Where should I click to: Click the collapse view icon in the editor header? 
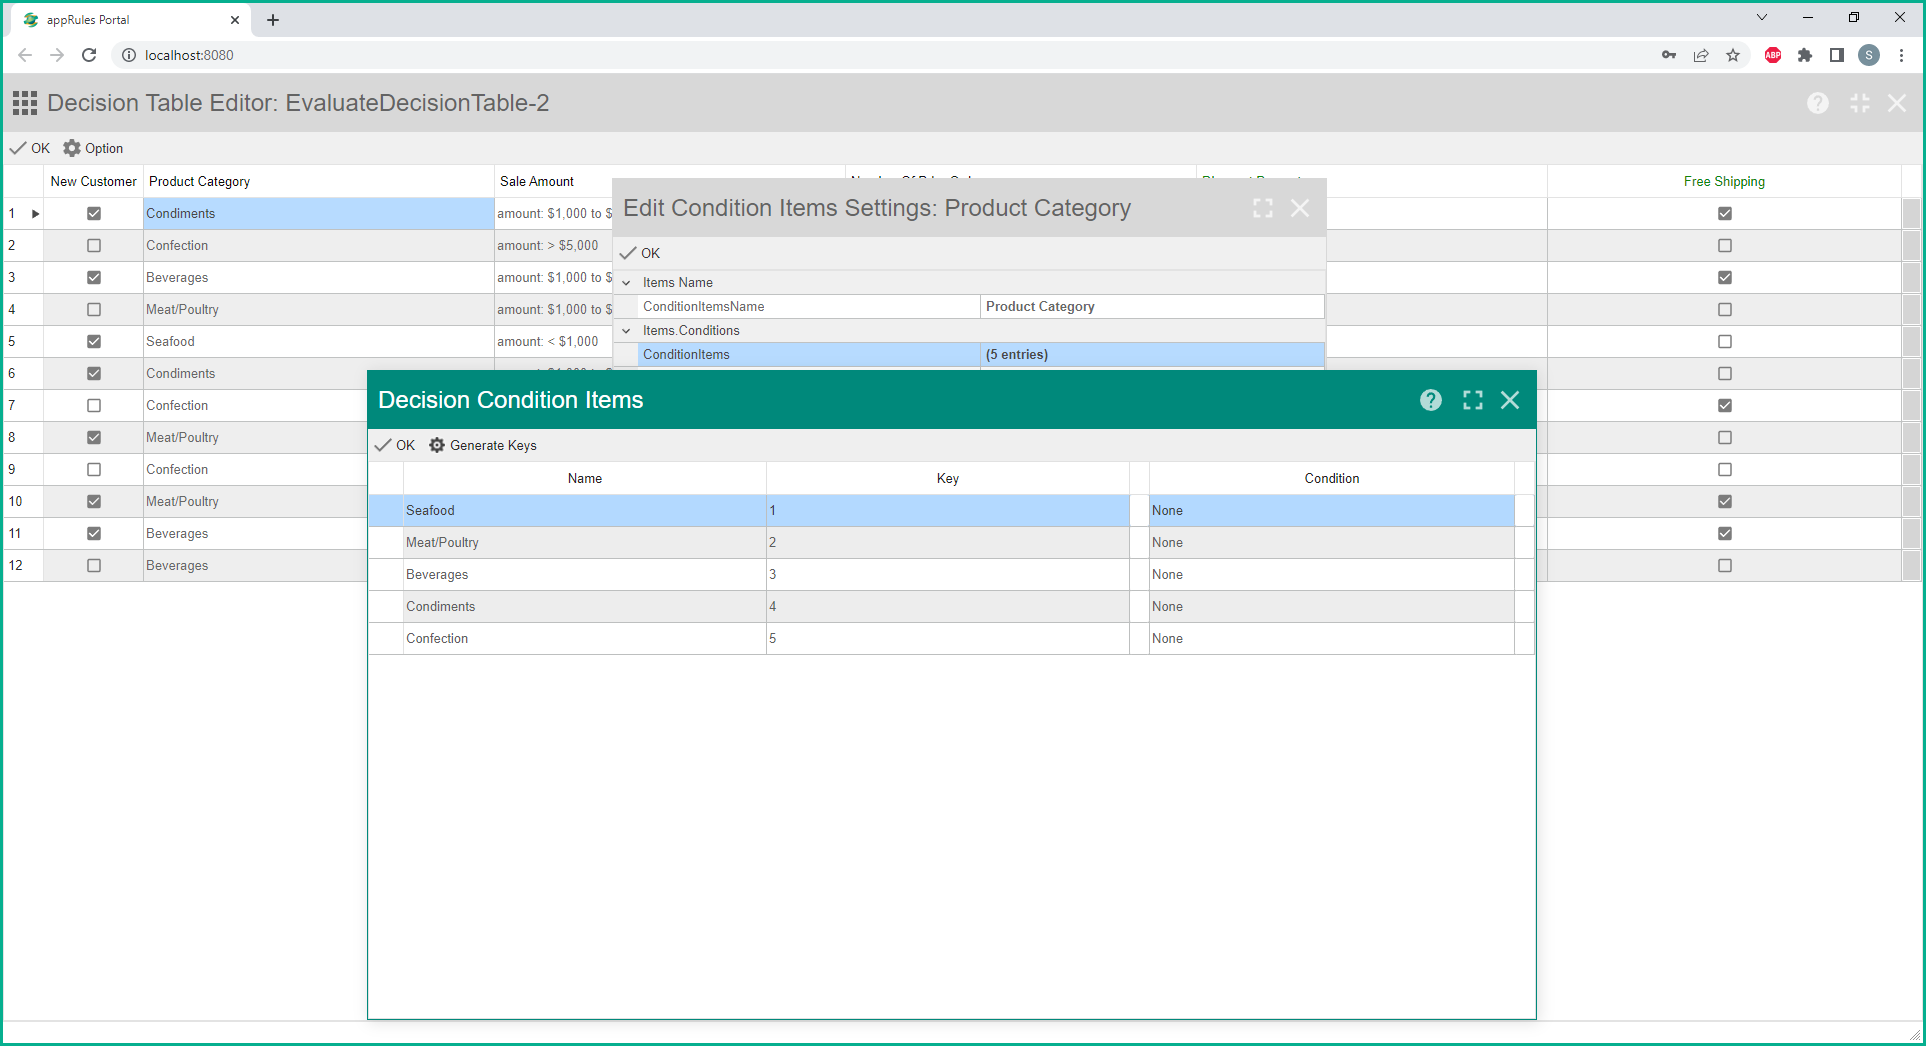[1860, 103]
